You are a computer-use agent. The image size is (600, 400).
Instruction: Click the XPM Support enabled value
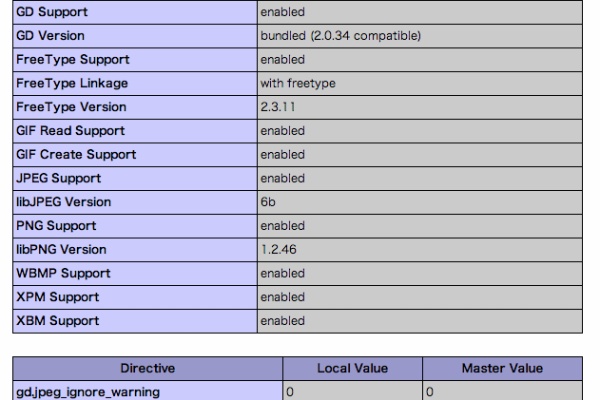tap(282, 297)
